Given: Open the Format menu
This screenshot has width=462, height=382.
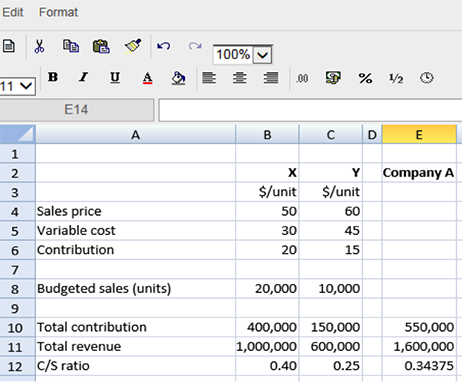Looking at the screenshot, I should click(58, 12).
